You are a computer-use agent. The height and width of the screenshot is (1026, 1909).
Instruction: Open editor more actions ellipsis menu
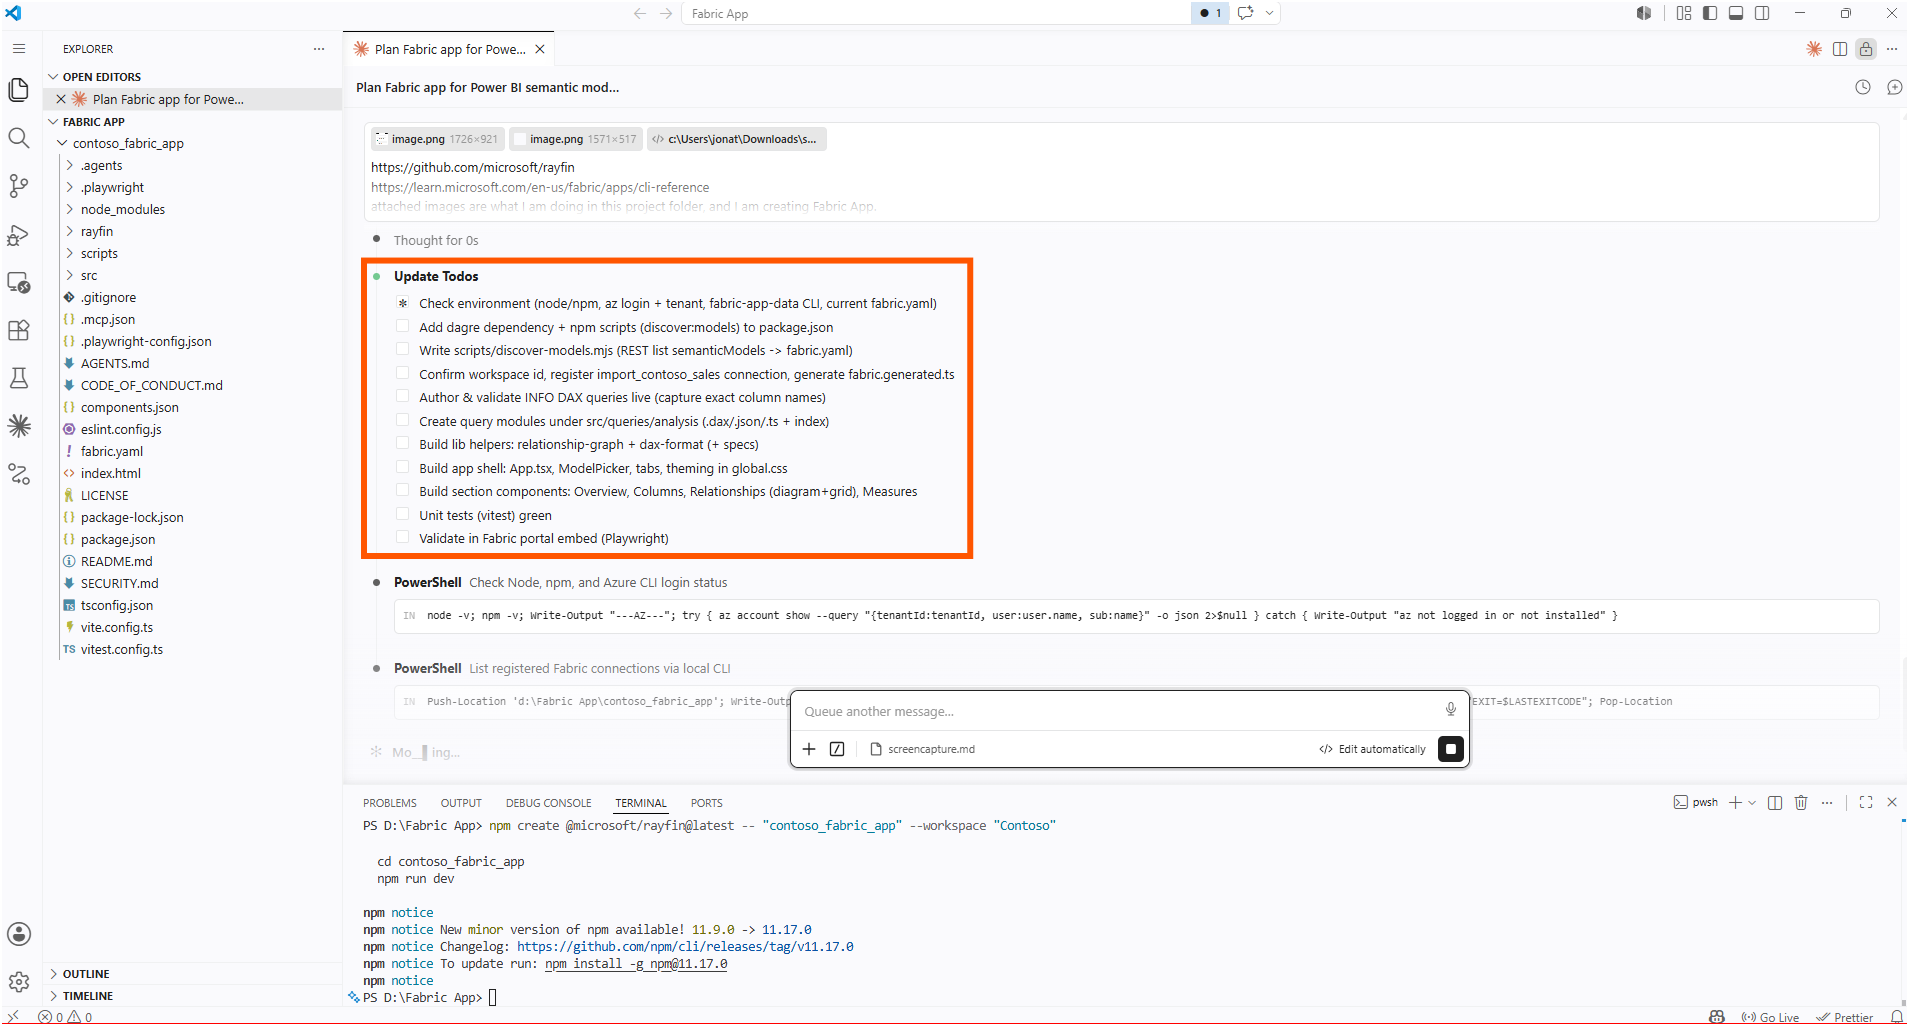[x=1892, y=49]
